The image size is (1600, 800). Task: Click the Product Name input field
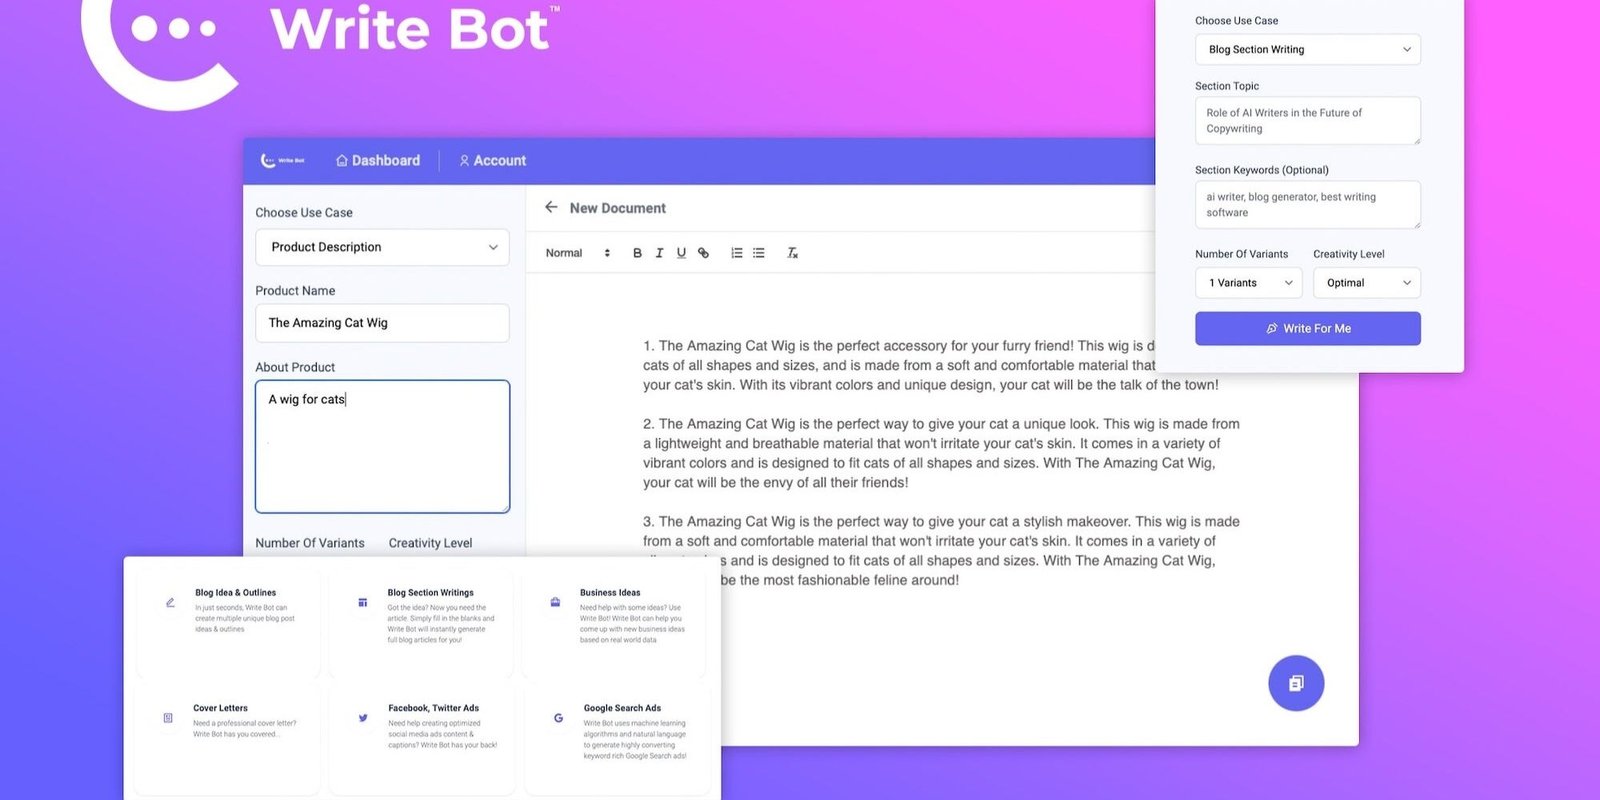(382, 323)
